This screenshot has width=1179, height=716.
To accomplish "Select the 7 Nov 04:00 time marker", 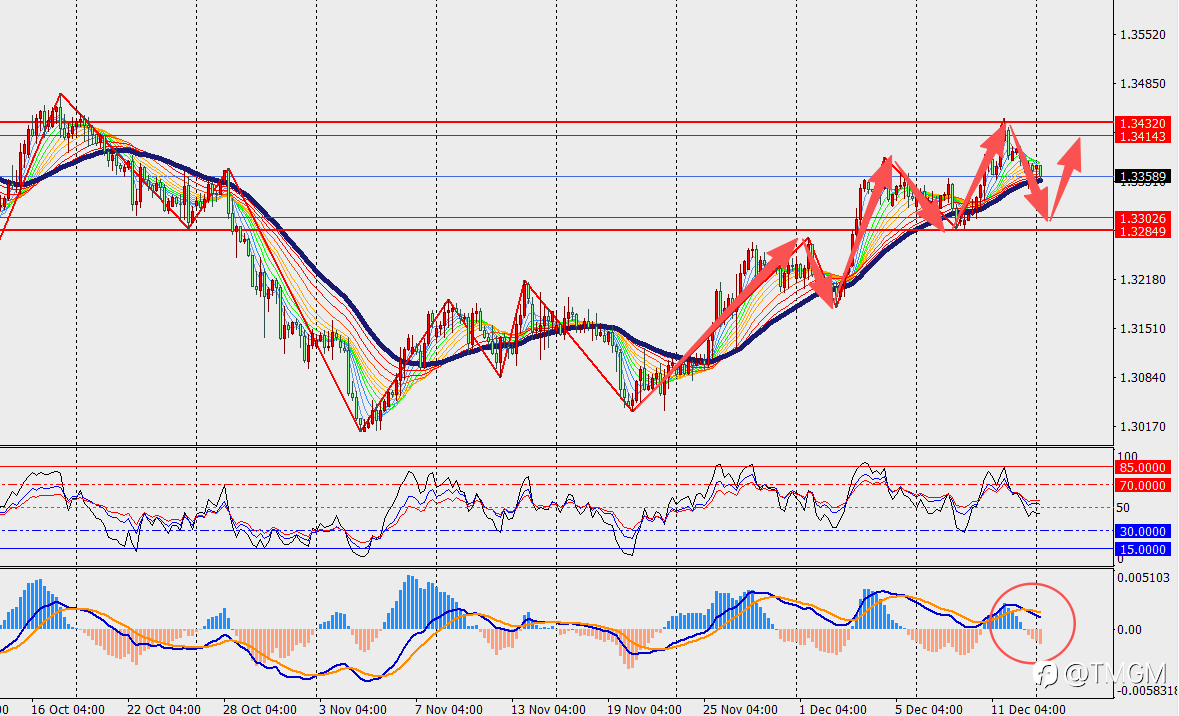I will coord(449,709).
